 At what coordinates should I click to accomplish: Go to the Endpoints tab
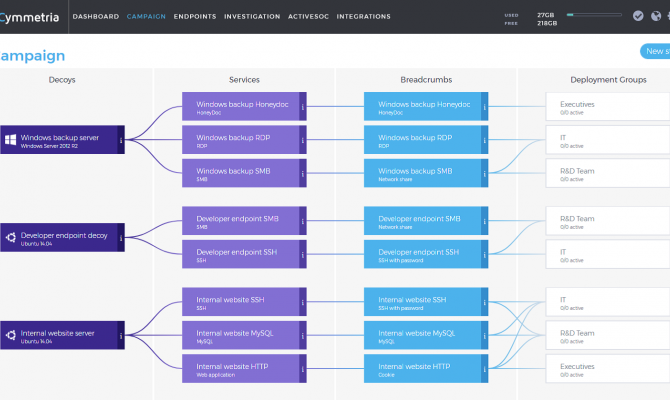coord(195,17)
